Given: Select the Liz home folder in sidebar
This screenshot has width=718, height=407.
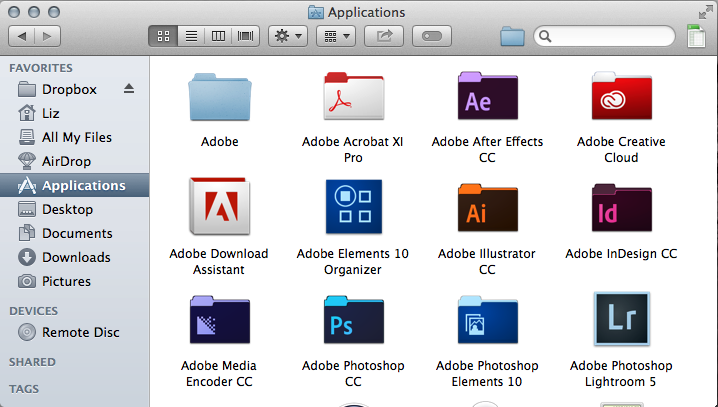Looking at the screenshot, I should 74,113.
